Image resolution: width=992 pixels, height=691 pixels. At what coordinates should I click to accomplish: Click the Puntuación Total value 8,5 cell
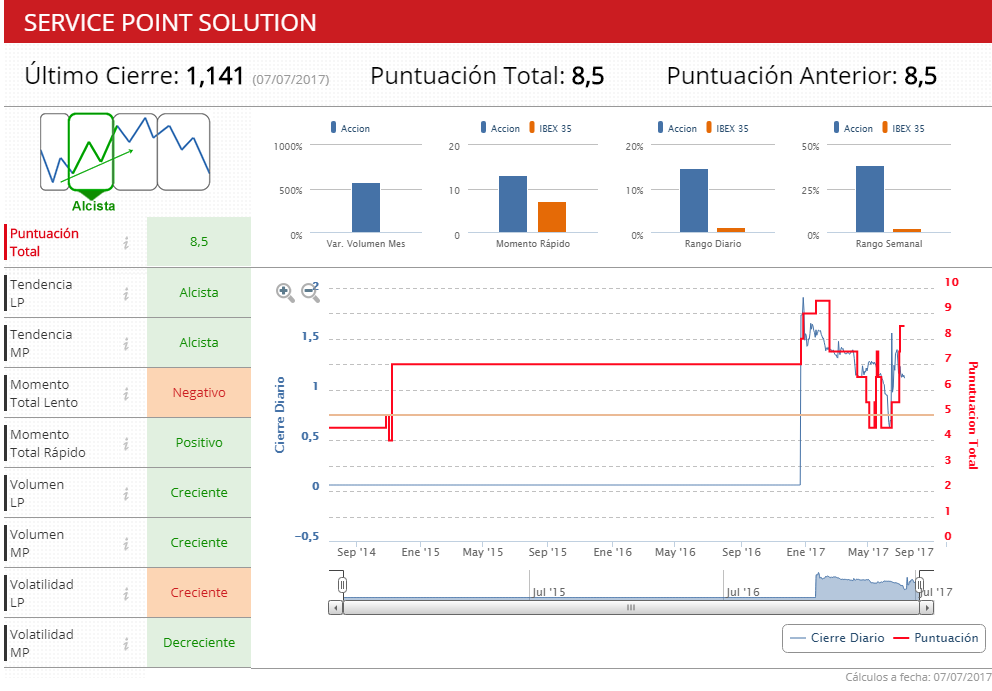coord(199,242)
